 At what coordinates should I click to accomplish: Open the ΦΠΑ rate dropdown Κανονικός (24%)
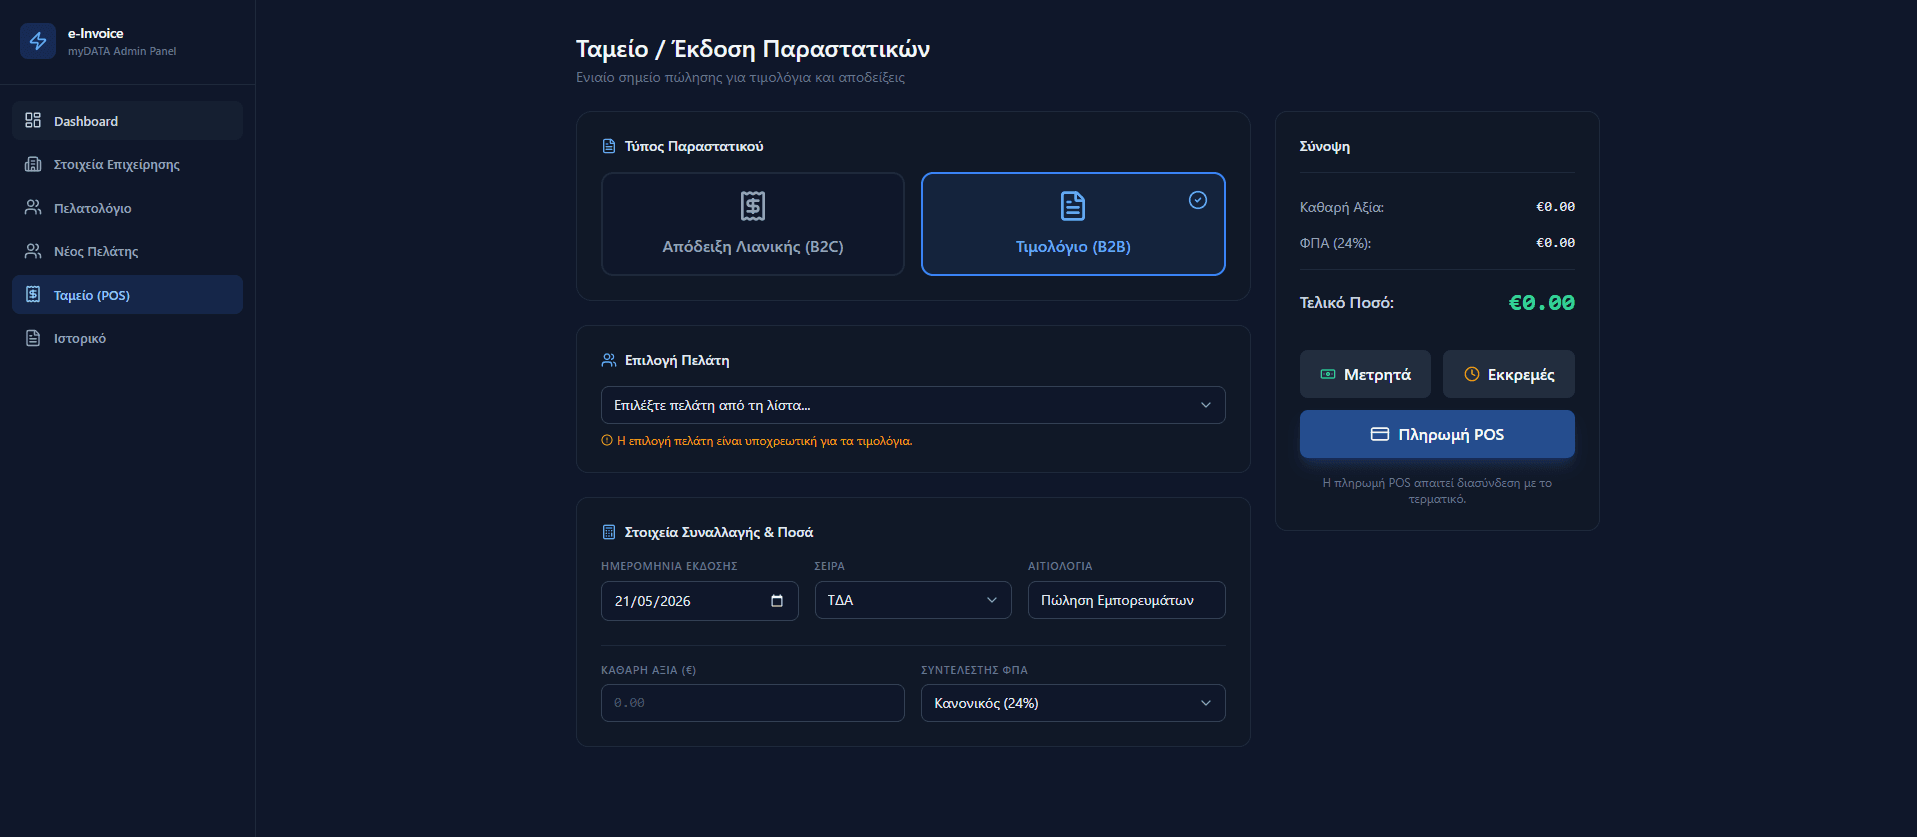[x=1073, y=703]
